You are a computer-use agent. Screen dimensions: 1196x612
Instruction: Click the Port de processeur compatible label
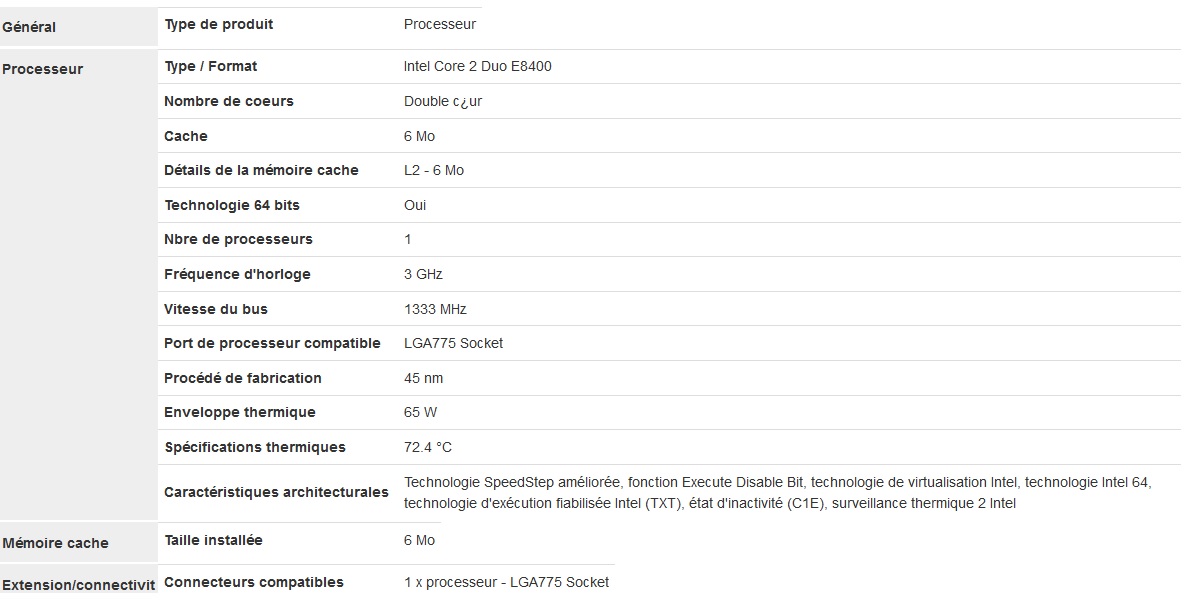pyautogui.click(x=272, y=343)
